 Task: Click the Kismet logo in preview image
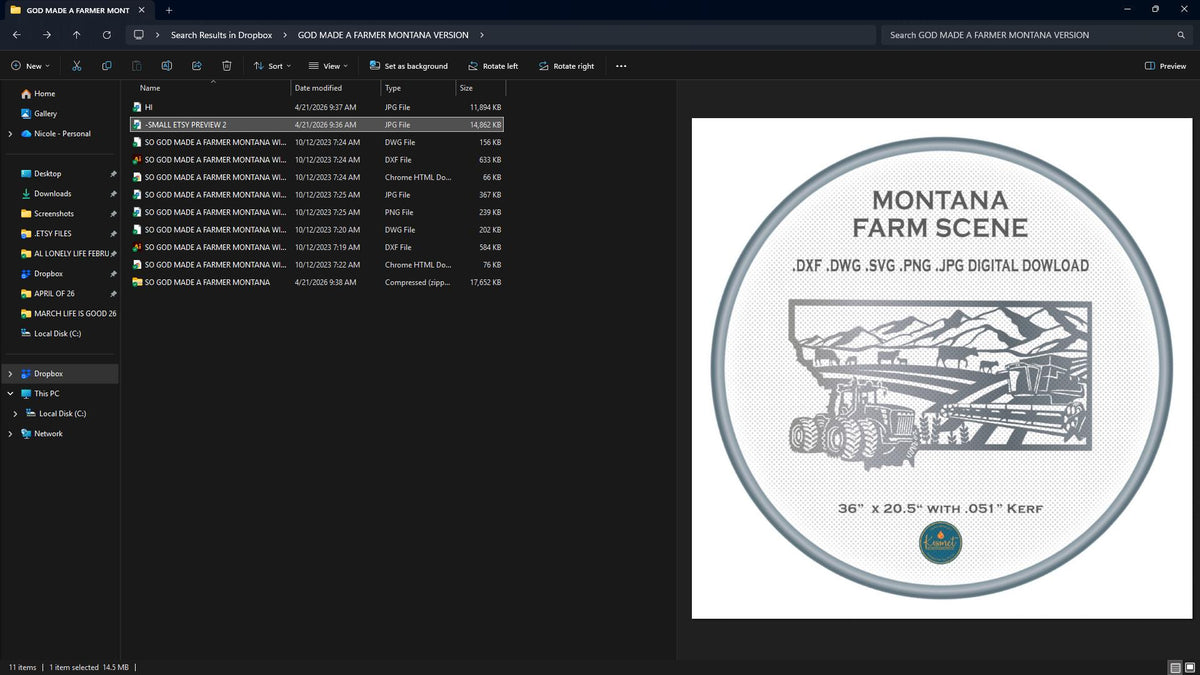(x=940, y=543)
